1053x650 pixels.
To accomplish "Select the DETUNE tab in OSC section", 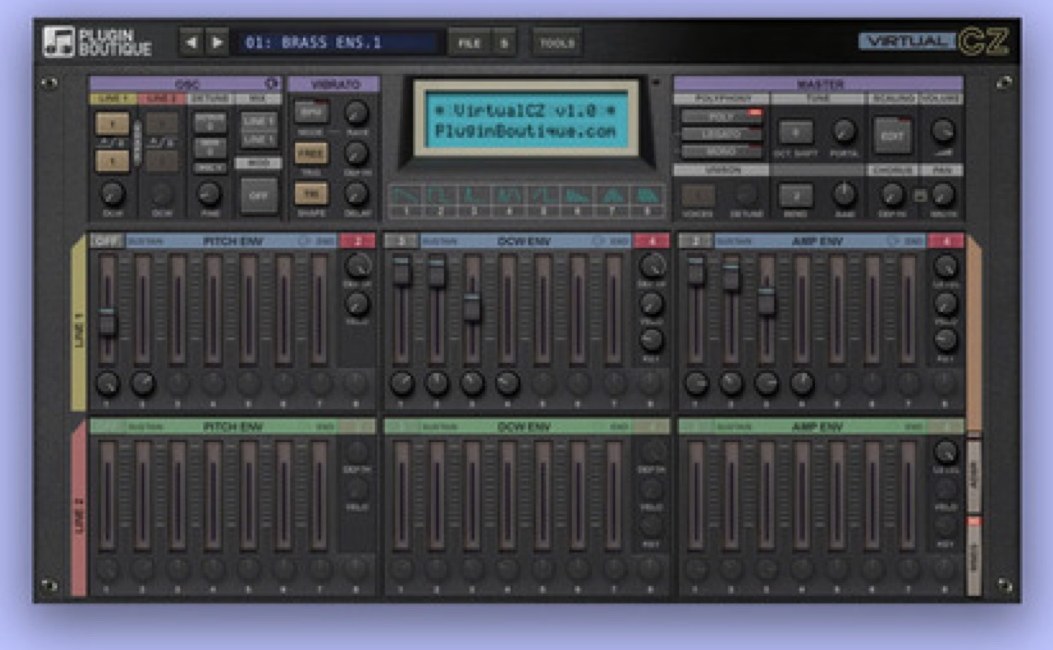I will tap(211, 99).
